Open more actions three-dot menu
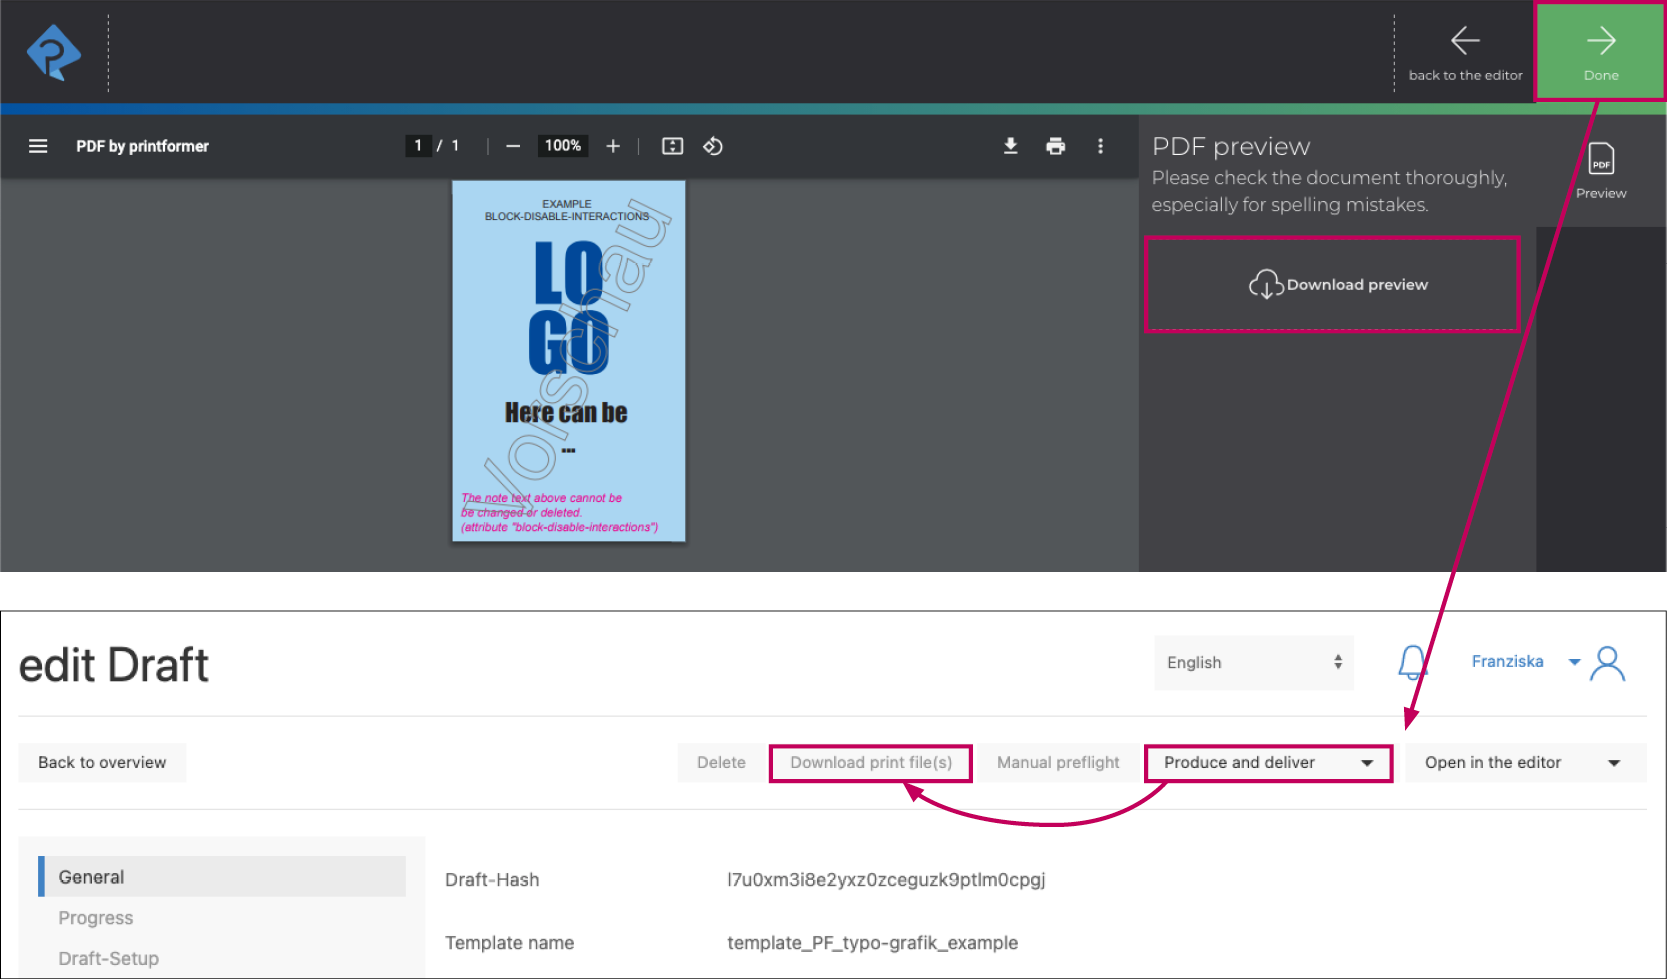 (1100, 146)
